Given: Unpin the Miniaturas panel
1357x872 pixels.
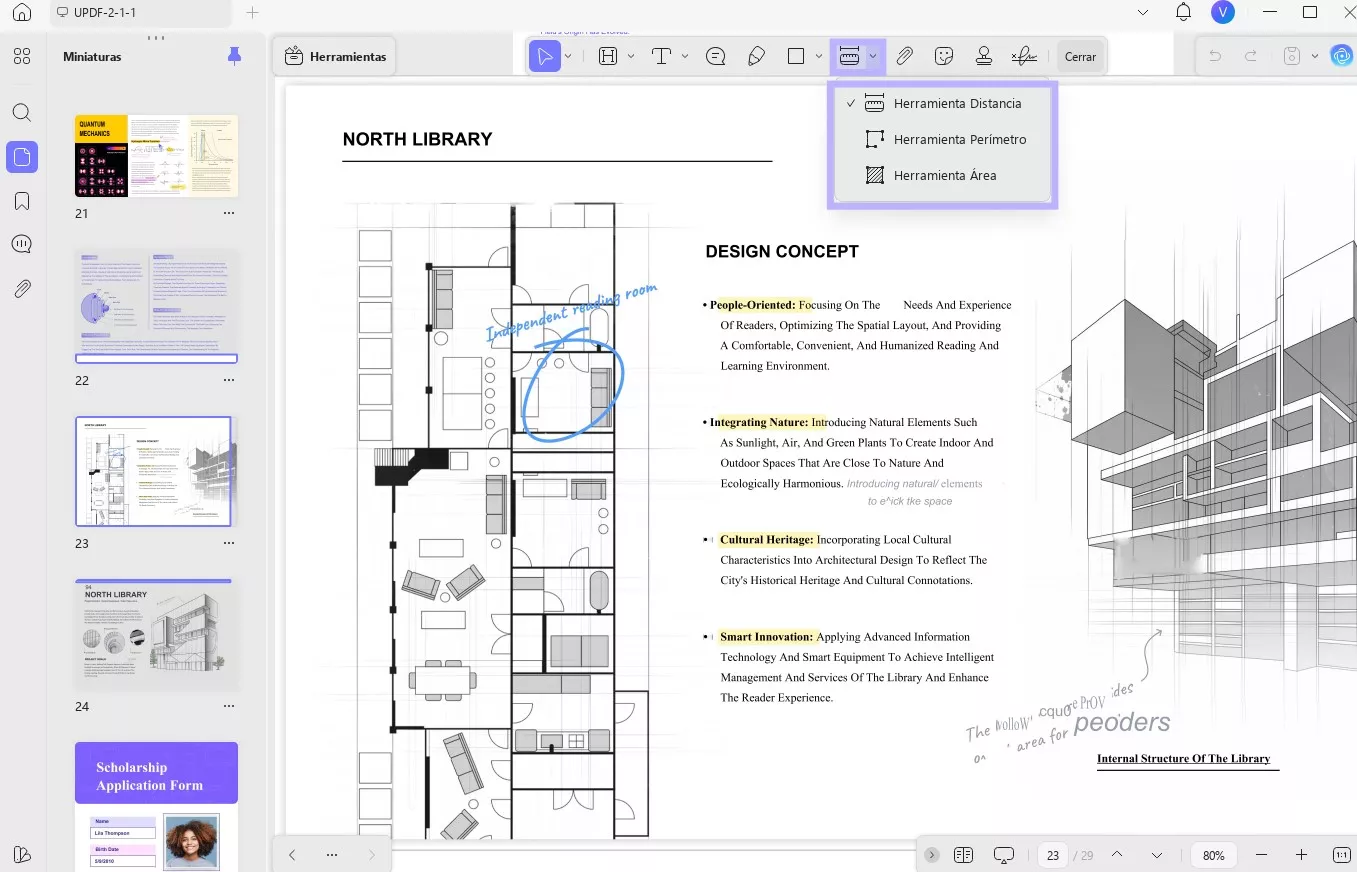Looking at the screenshot, I should coord(234,56).
